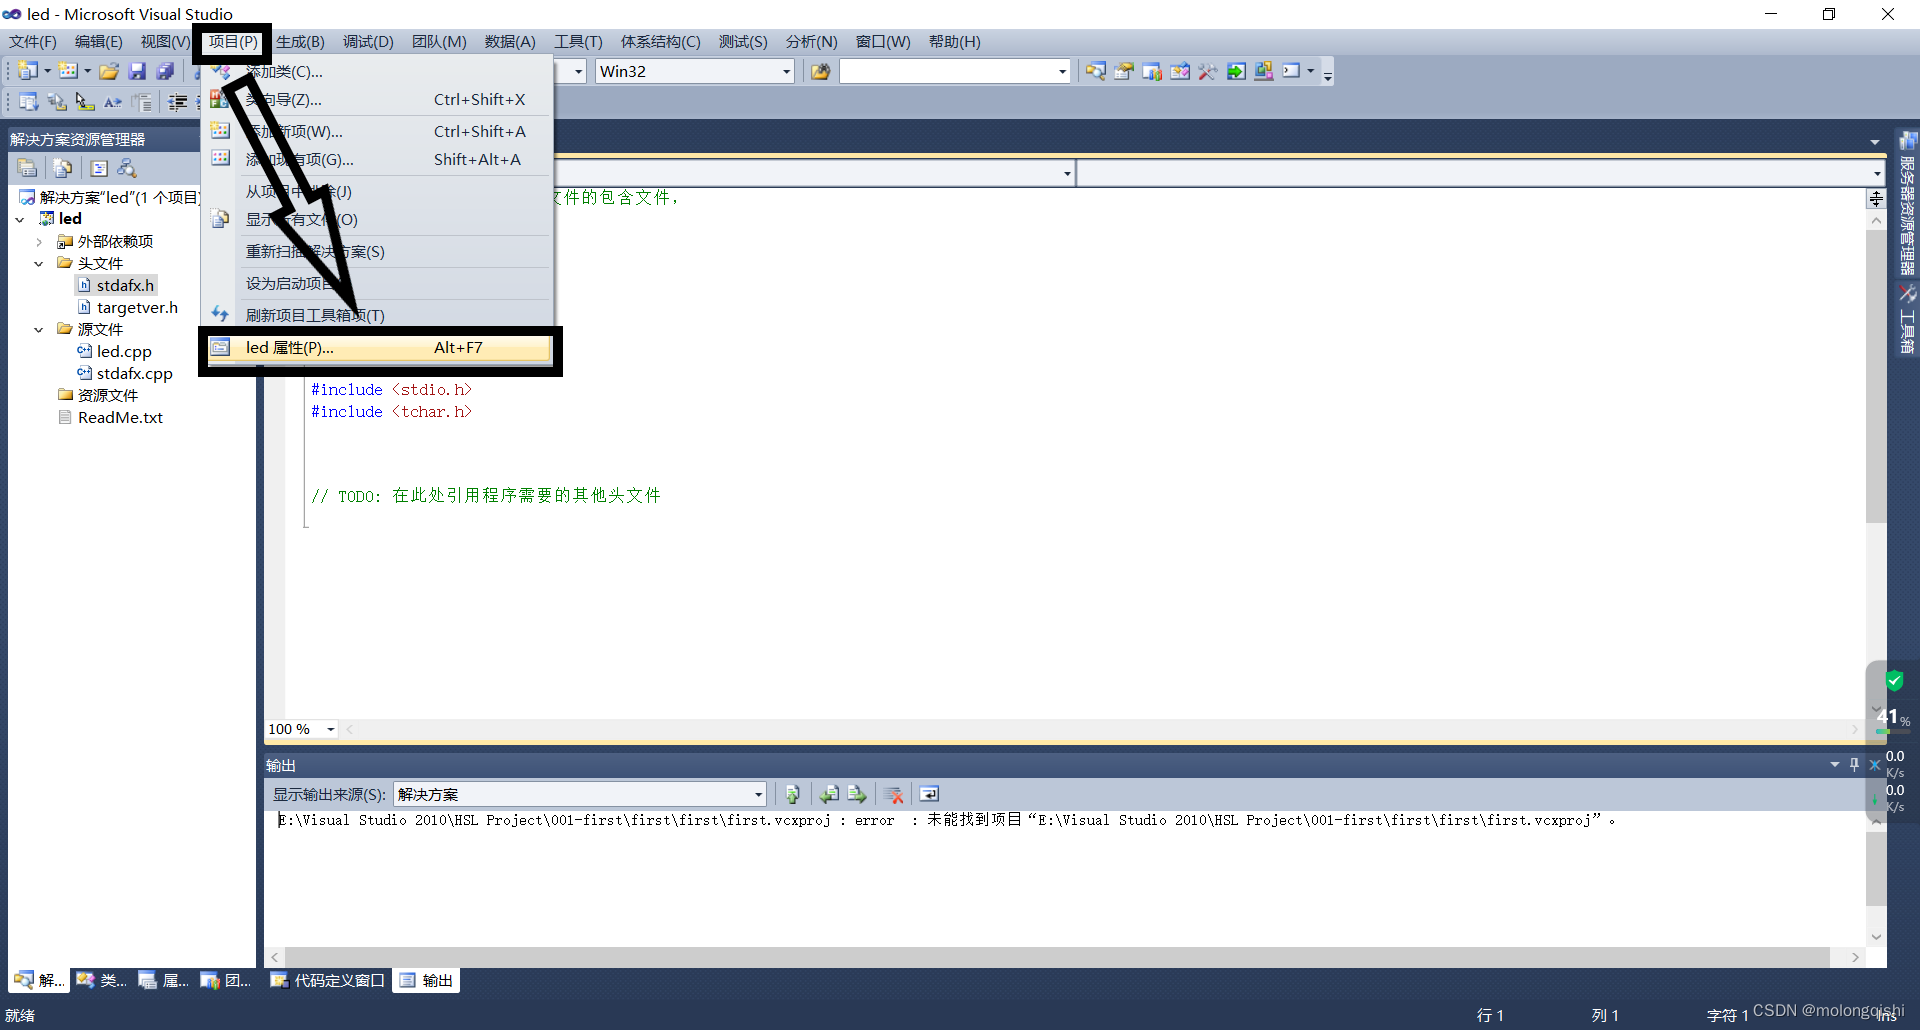Click Properties icon in Solution Explorer toolbar
Screen dimensions: 1920x1030
click(27, 168)
